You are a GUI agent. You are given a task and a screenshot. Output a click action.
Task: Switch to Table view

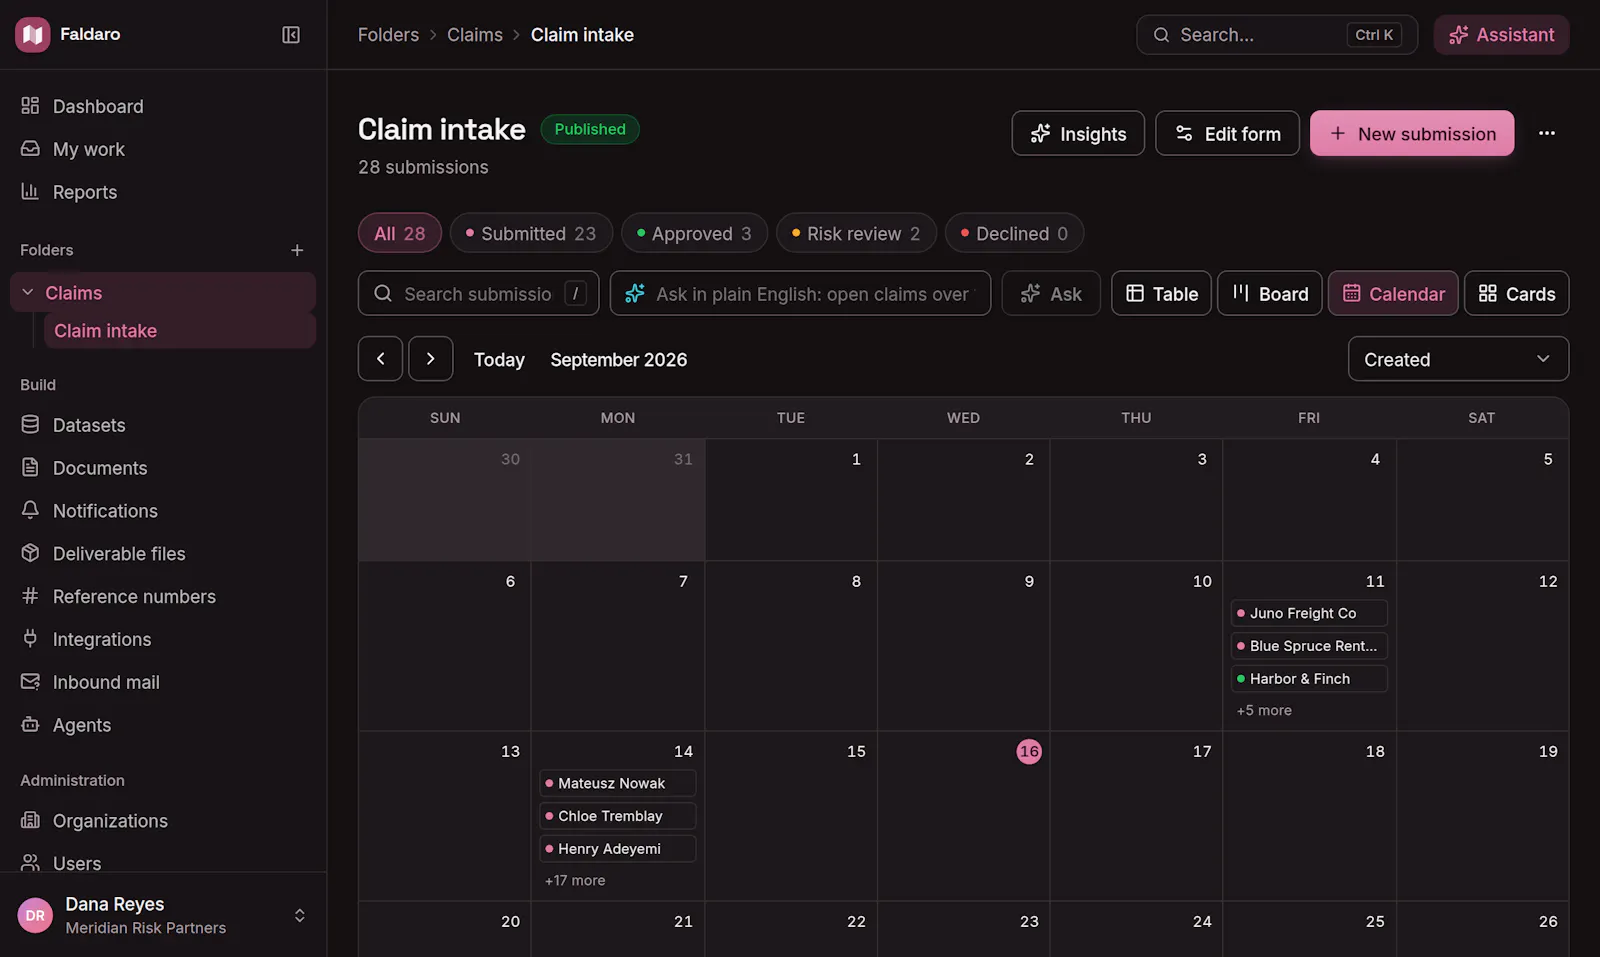pos(1161,294)
